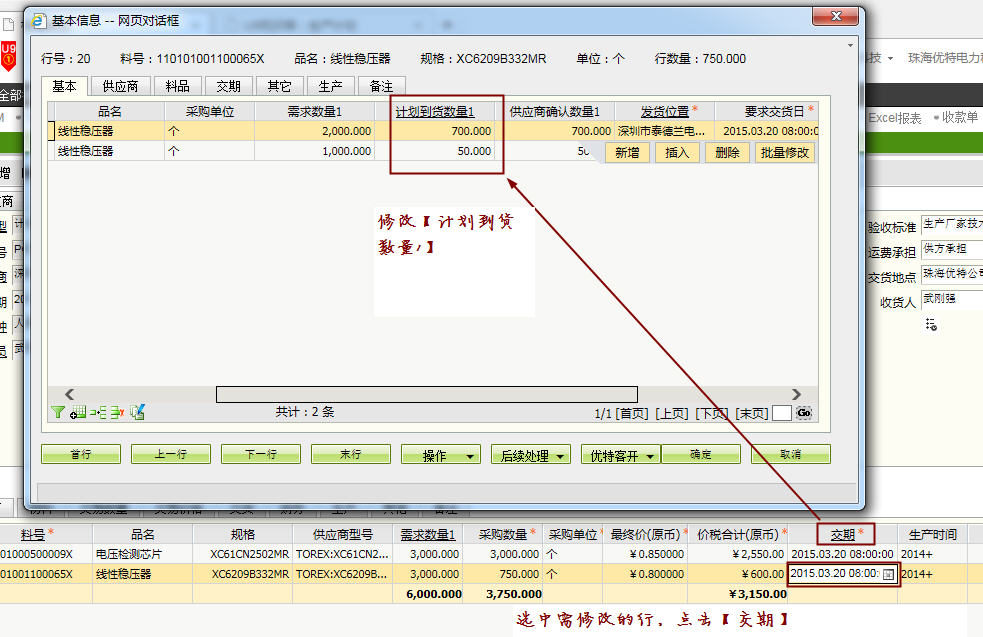The width and height of the screenshot is (983, 637).
Task: Open the 后续处理 dropdown menu
Action: [530, 455]
